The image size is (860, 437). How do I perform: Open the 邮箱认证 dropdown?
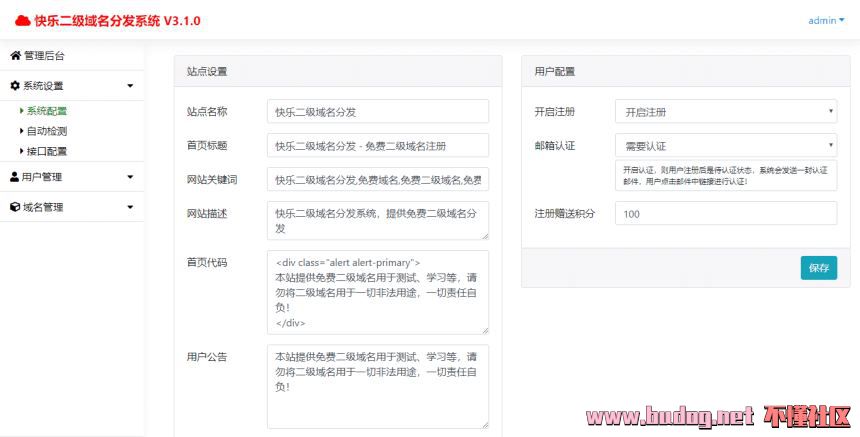(725, 145)
